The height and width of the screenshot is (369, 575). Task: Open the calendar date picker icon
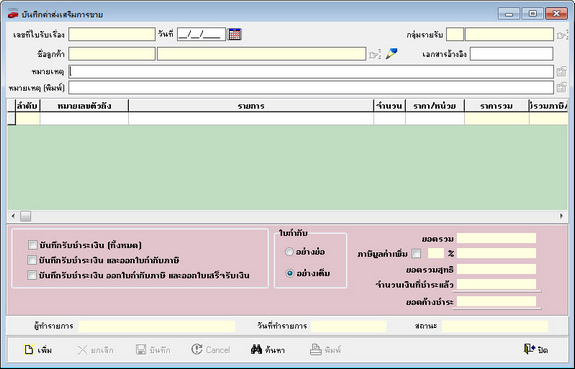[235, 34]
